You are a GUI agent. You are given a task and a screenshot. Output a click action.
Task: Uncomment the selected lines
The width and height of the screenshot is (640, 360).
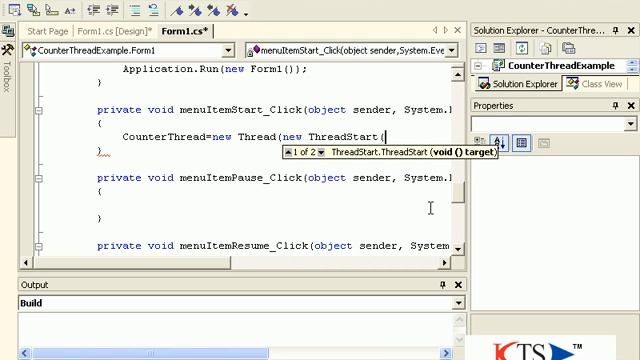click(x=153, y=10)
